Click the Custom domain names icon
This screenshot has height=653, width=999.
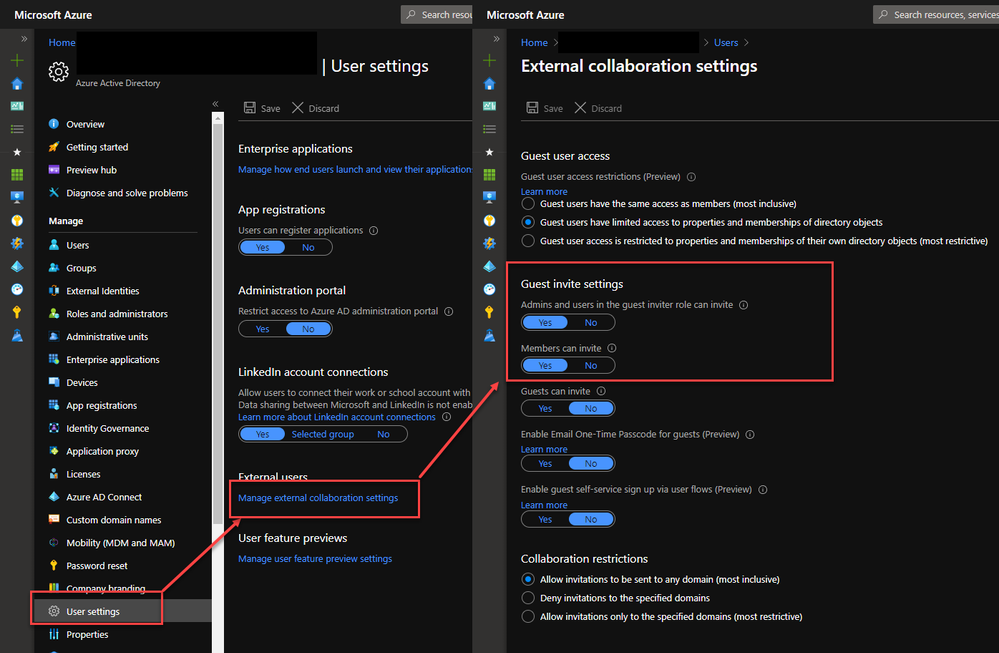[x=54, y=520]
